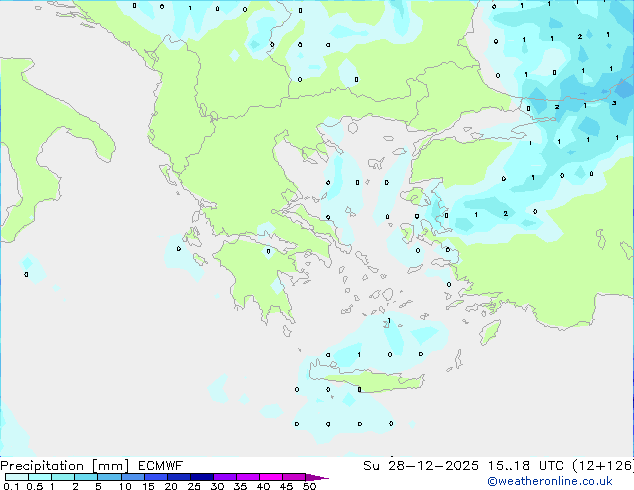Open the weatheronline.co.uk copyright link
Viewport: 634px width, 490px height.
click(550, 481)
